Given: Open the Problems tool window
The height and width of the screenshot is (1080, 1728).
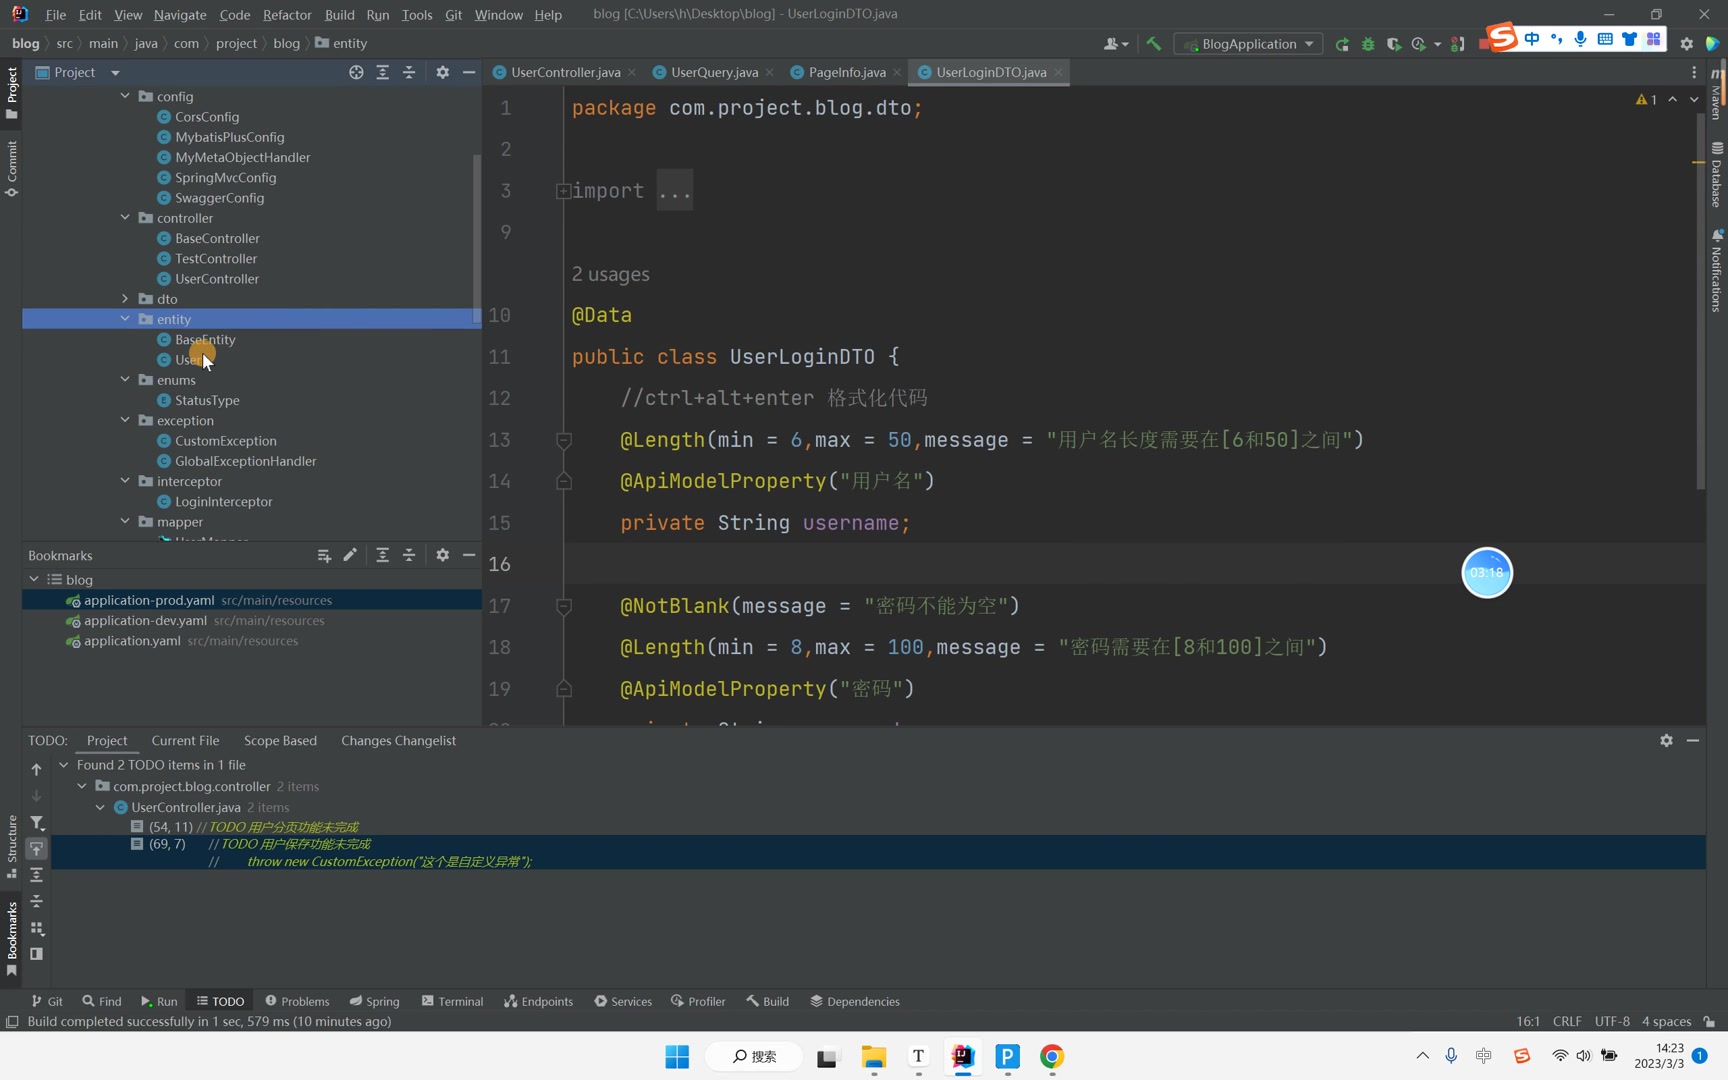Looking at the screenshot, I should pyautogui.click(x=297, y=1001).
